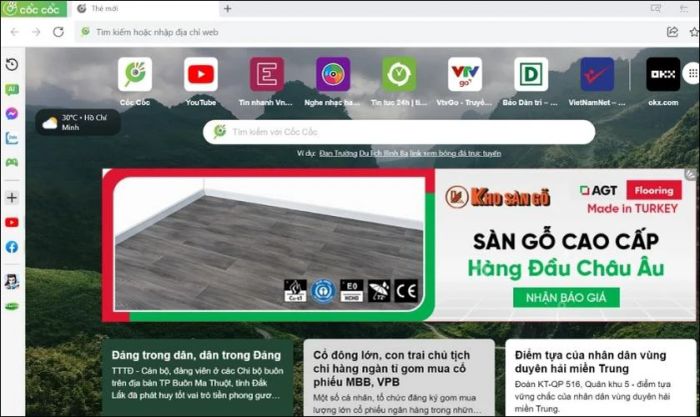The image size is (700, 417).
Task: Click the 'Du lịch Ninh Ba' search suggestion
Action: click(383, 154)
